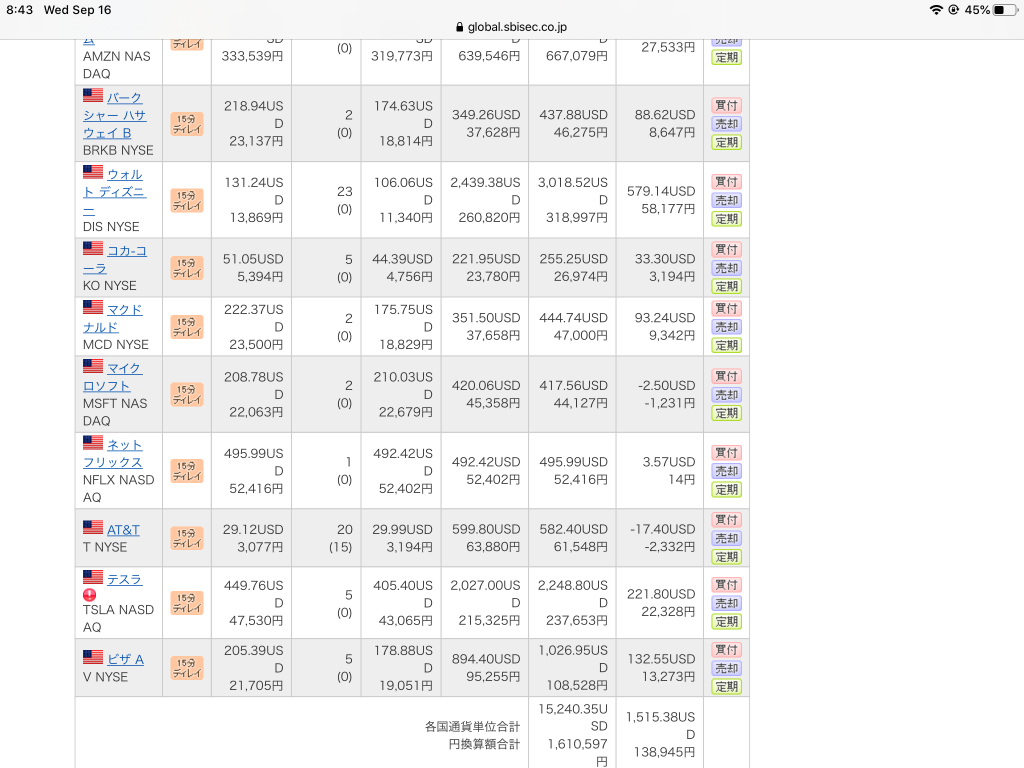This screenshot has width=1024, height=768.
Task: Click 15分ディレイ badge in DIS row
Action: (187, 200)
